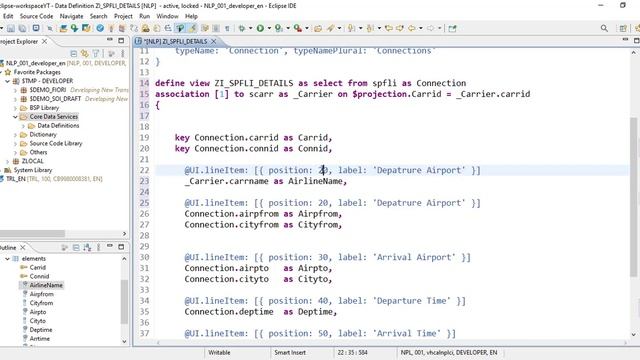The height and width of the screenshot is (360, 640).
Task: Click 'Smart Insert' in the status bar
Action: click(290, 352)
